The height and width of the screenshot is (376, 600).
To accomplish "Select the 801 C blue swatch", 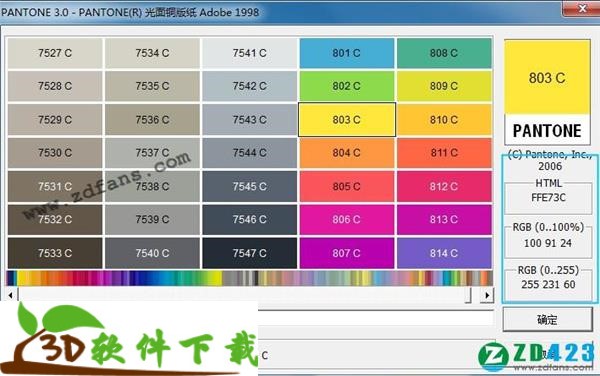I will pyautogui.click(x=347, y=53).
